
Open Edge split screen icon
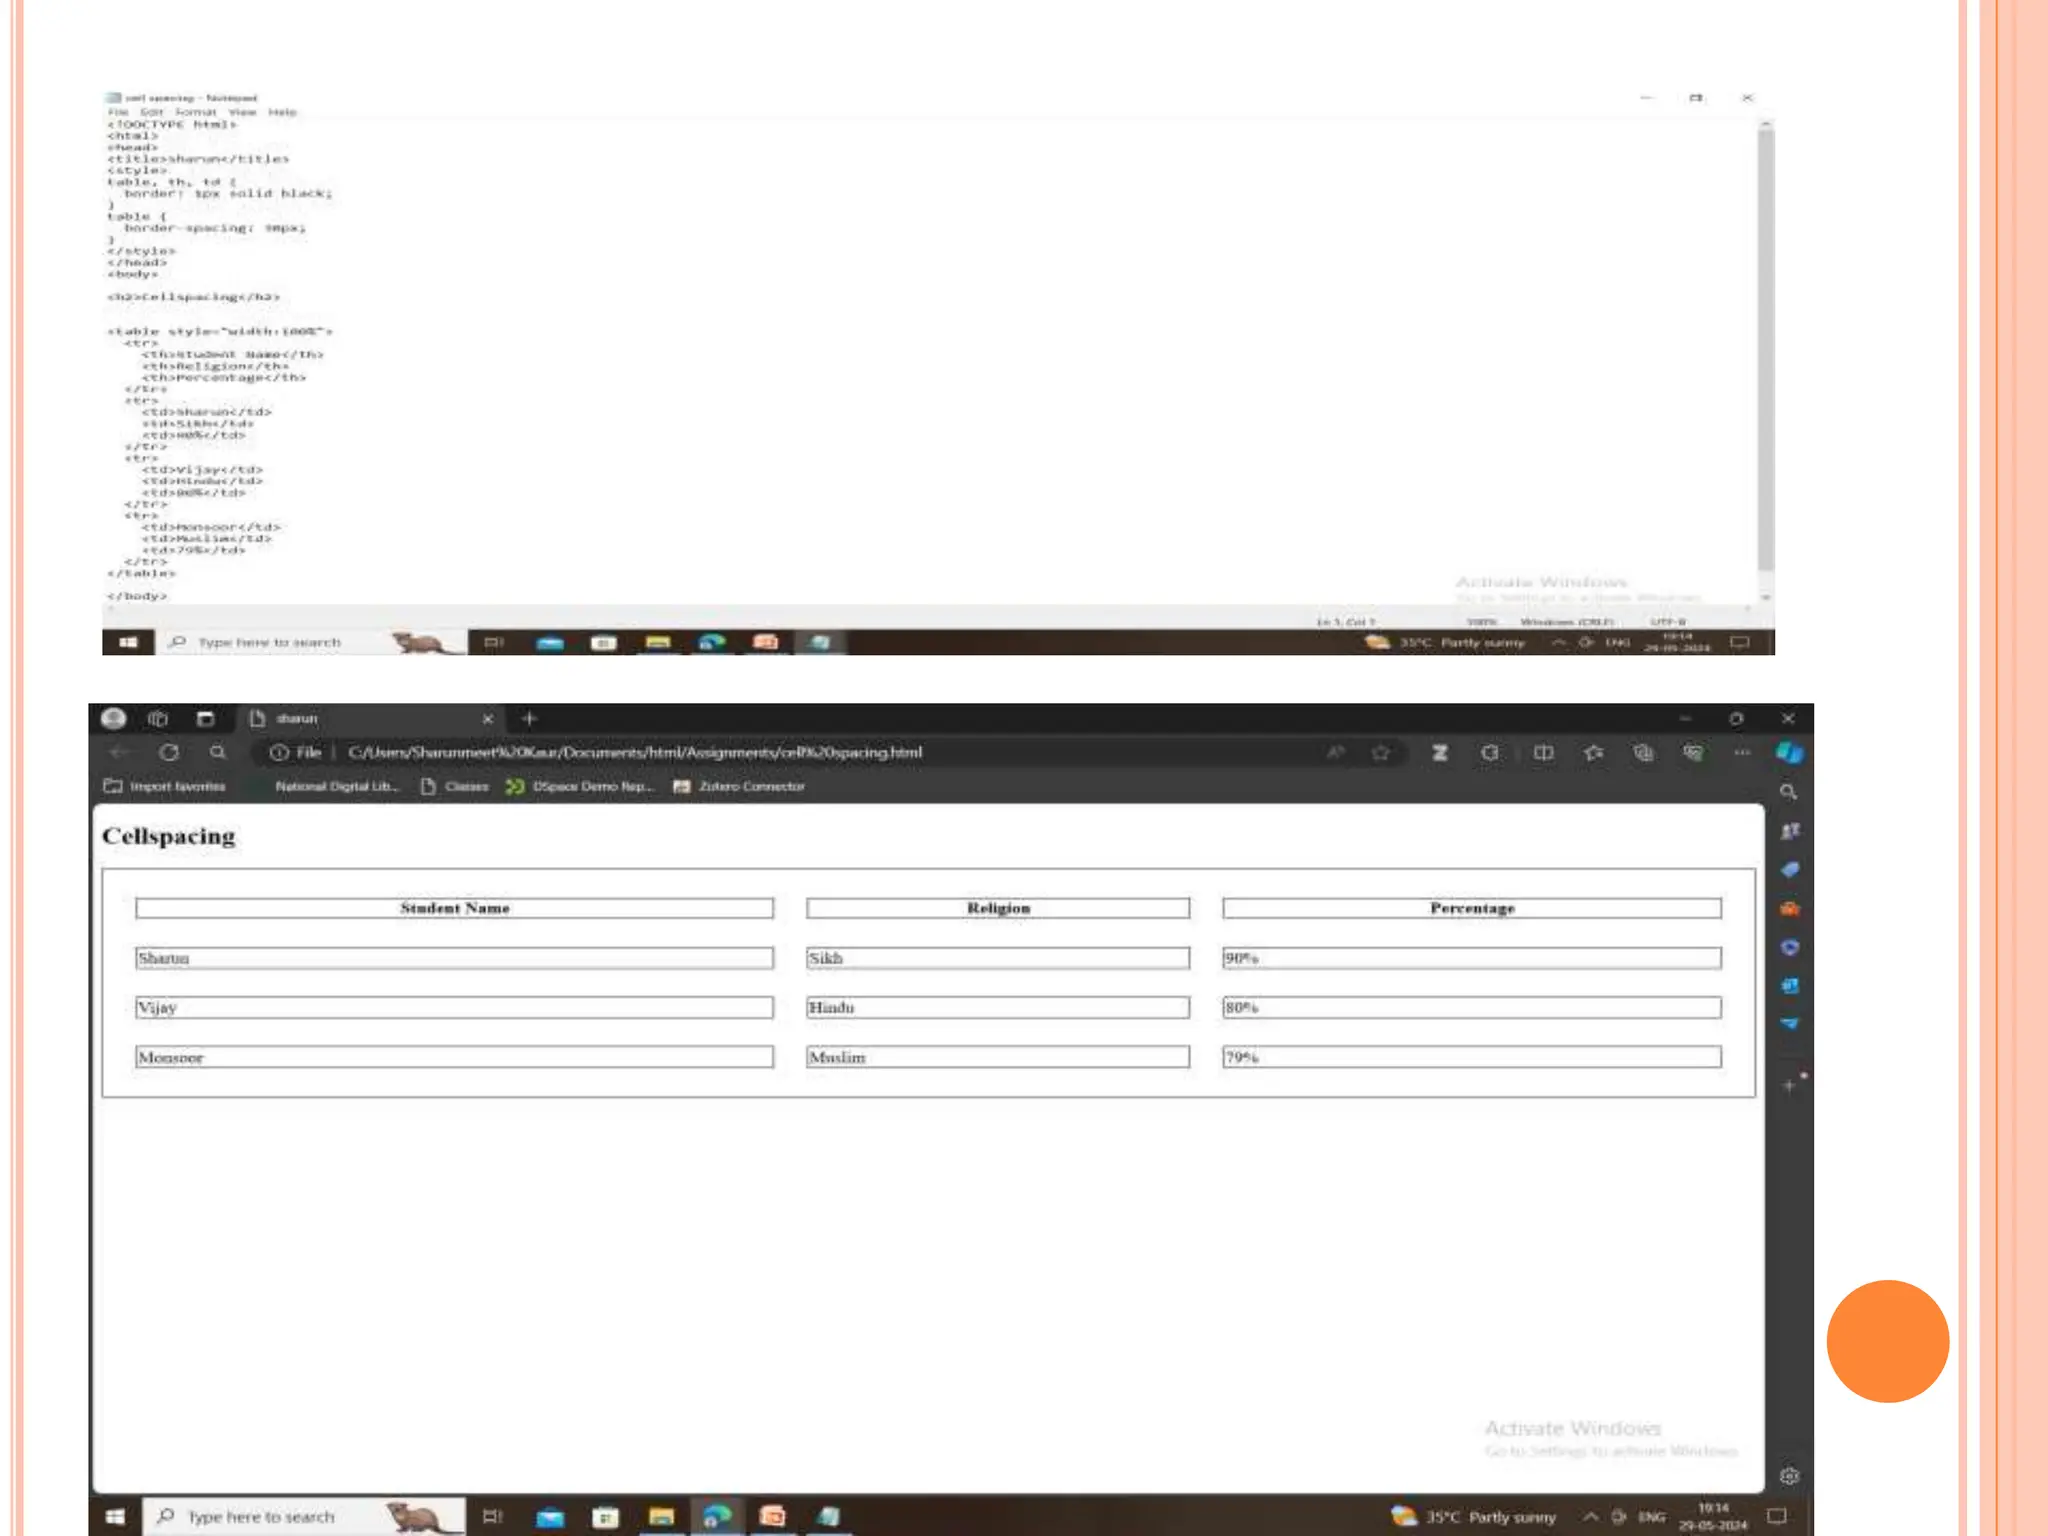pyautogui.click(x=1543, y=752)
